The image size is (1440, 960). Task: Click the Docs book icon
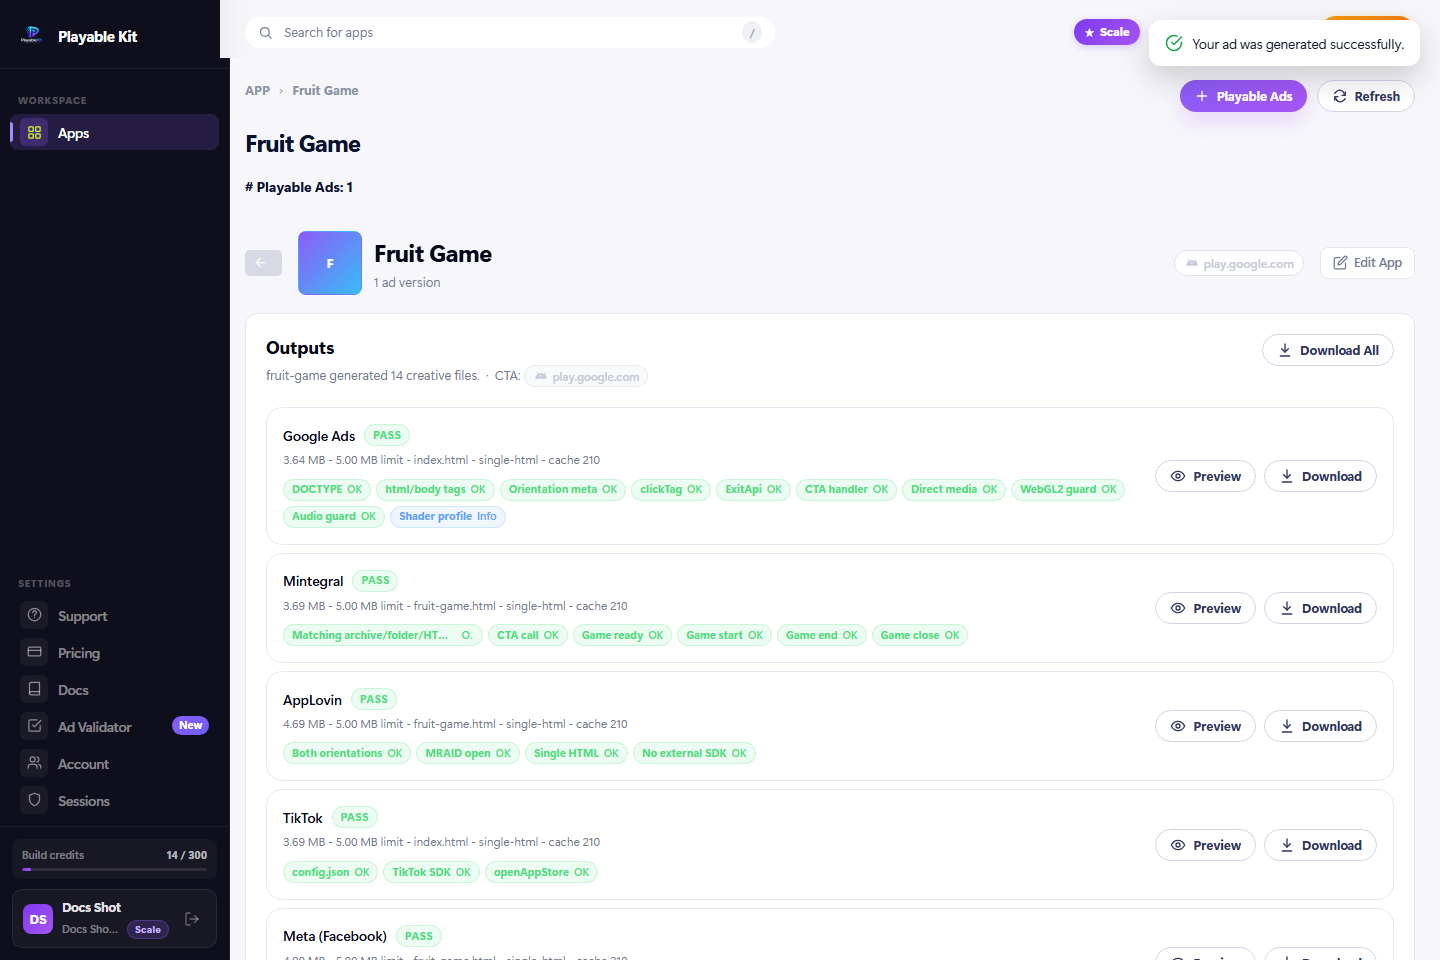(34, 689)
